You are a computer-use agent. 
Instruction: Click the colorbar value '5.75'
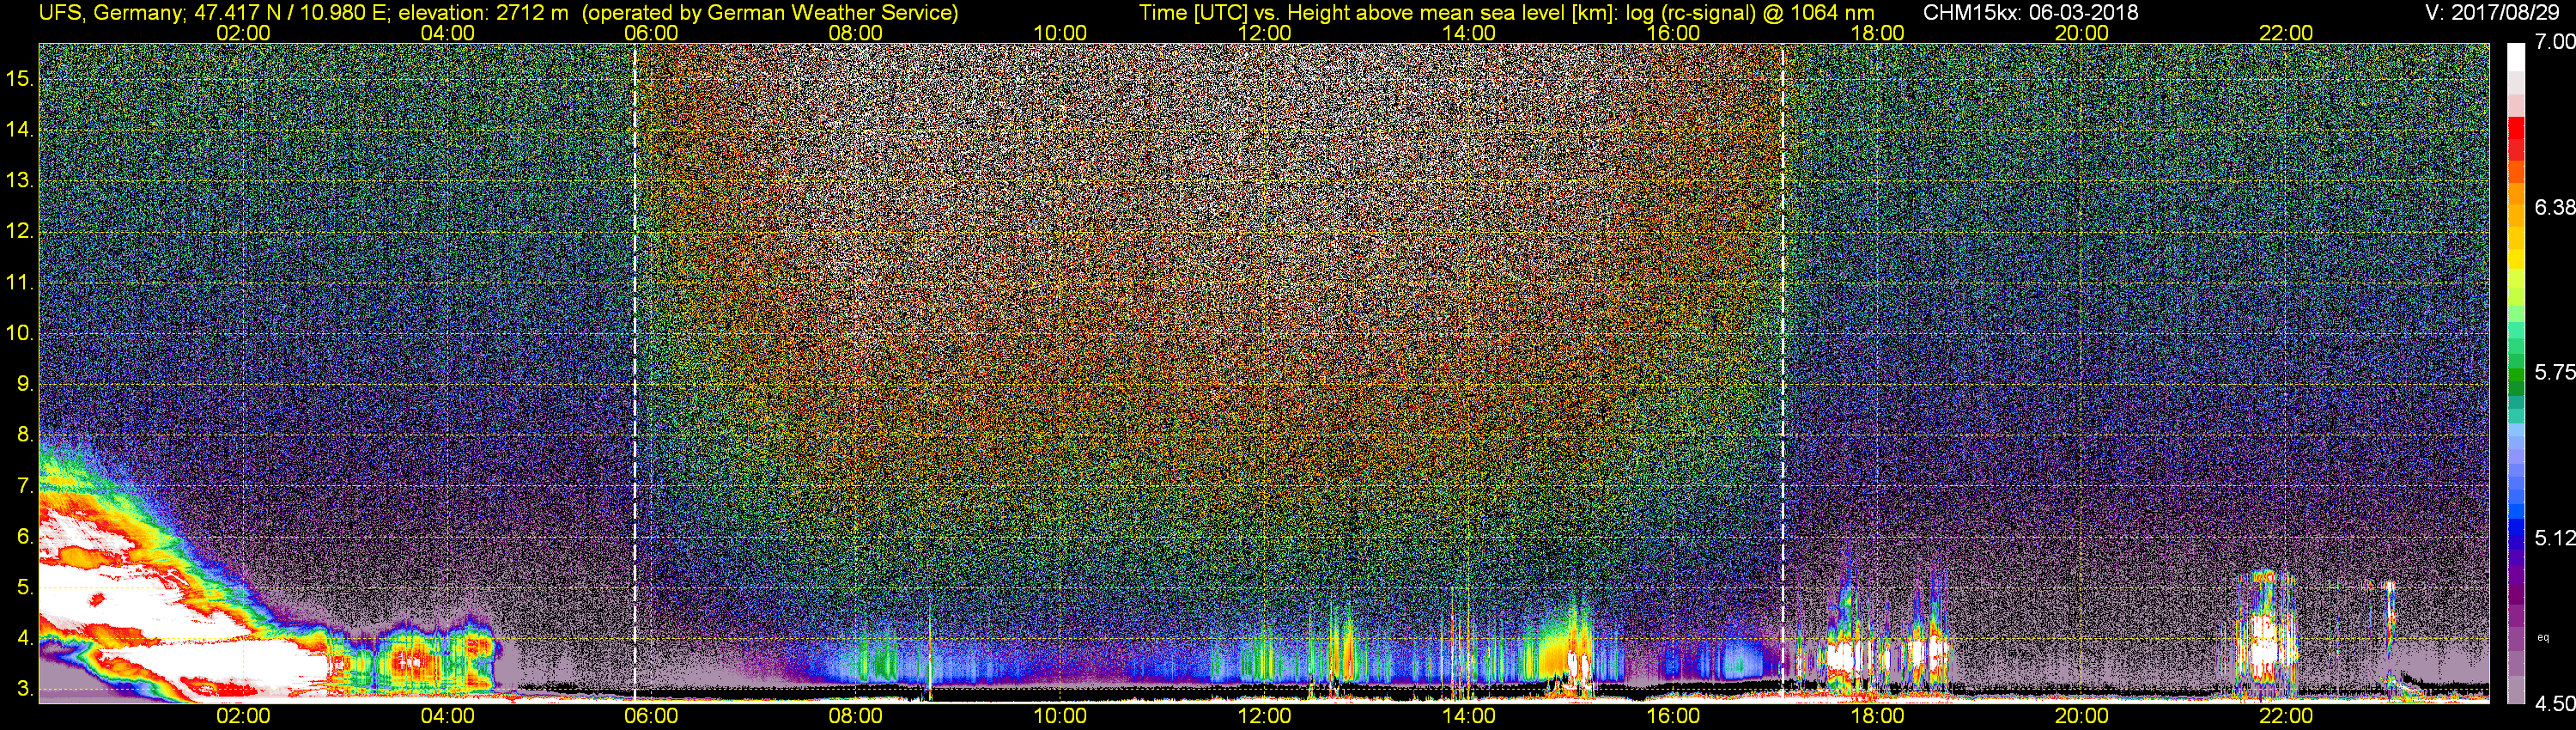(x=2554, y=372)
